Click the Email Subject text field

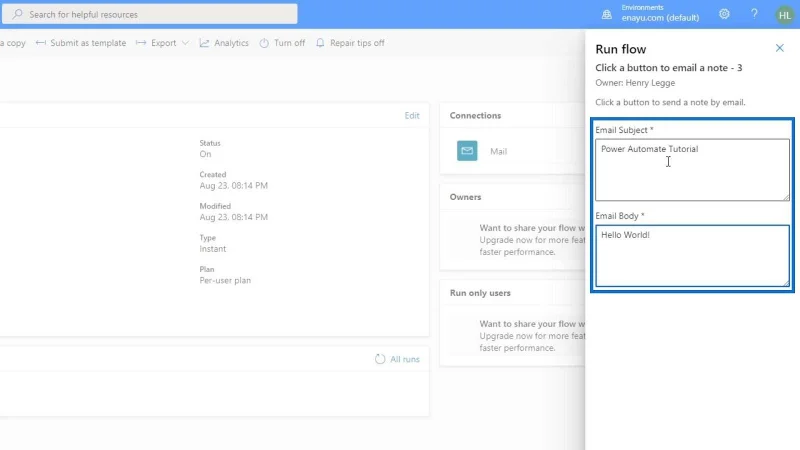[x=692, y=169]
